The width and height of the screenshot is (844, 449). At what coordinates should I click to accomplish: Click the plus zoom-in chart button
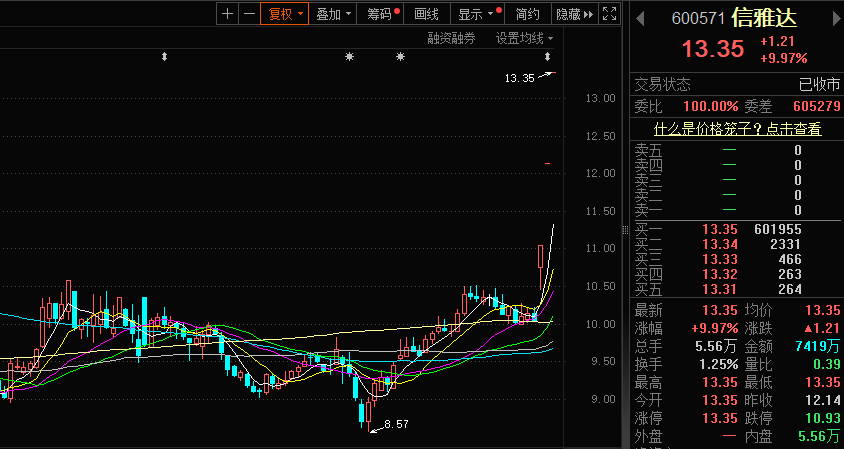pyautogui.click(x=228, y=14)
